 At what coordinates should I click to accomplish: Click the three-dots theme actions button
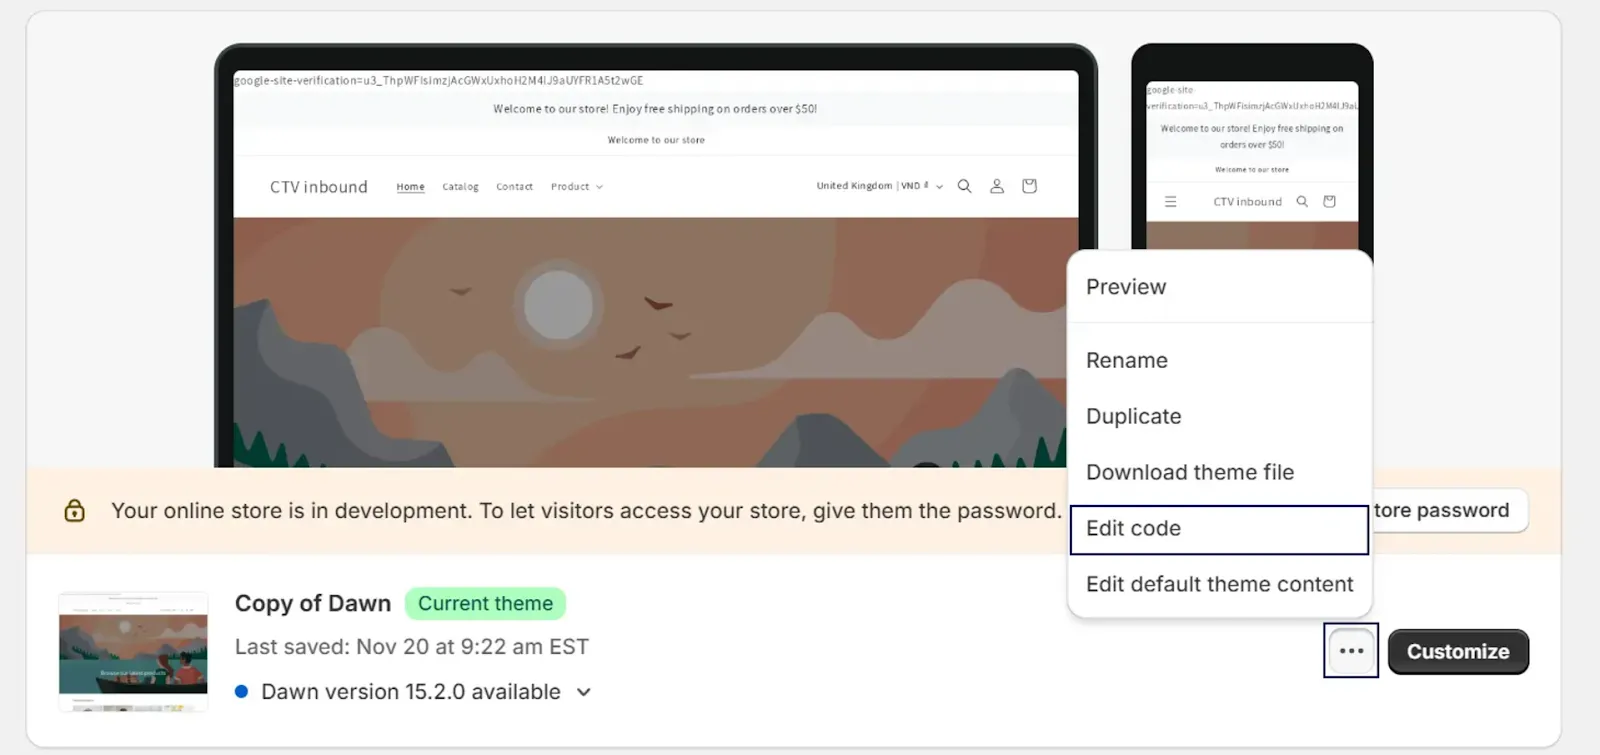(1351, 651)
